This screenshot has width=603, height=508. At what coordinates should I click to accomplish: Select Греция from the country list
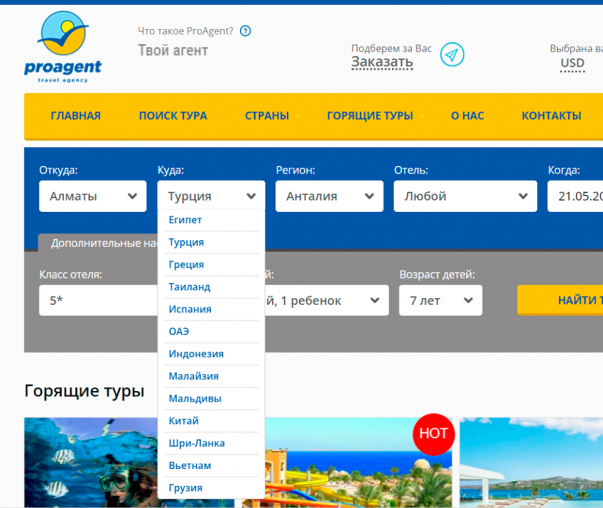click(211, 265)
